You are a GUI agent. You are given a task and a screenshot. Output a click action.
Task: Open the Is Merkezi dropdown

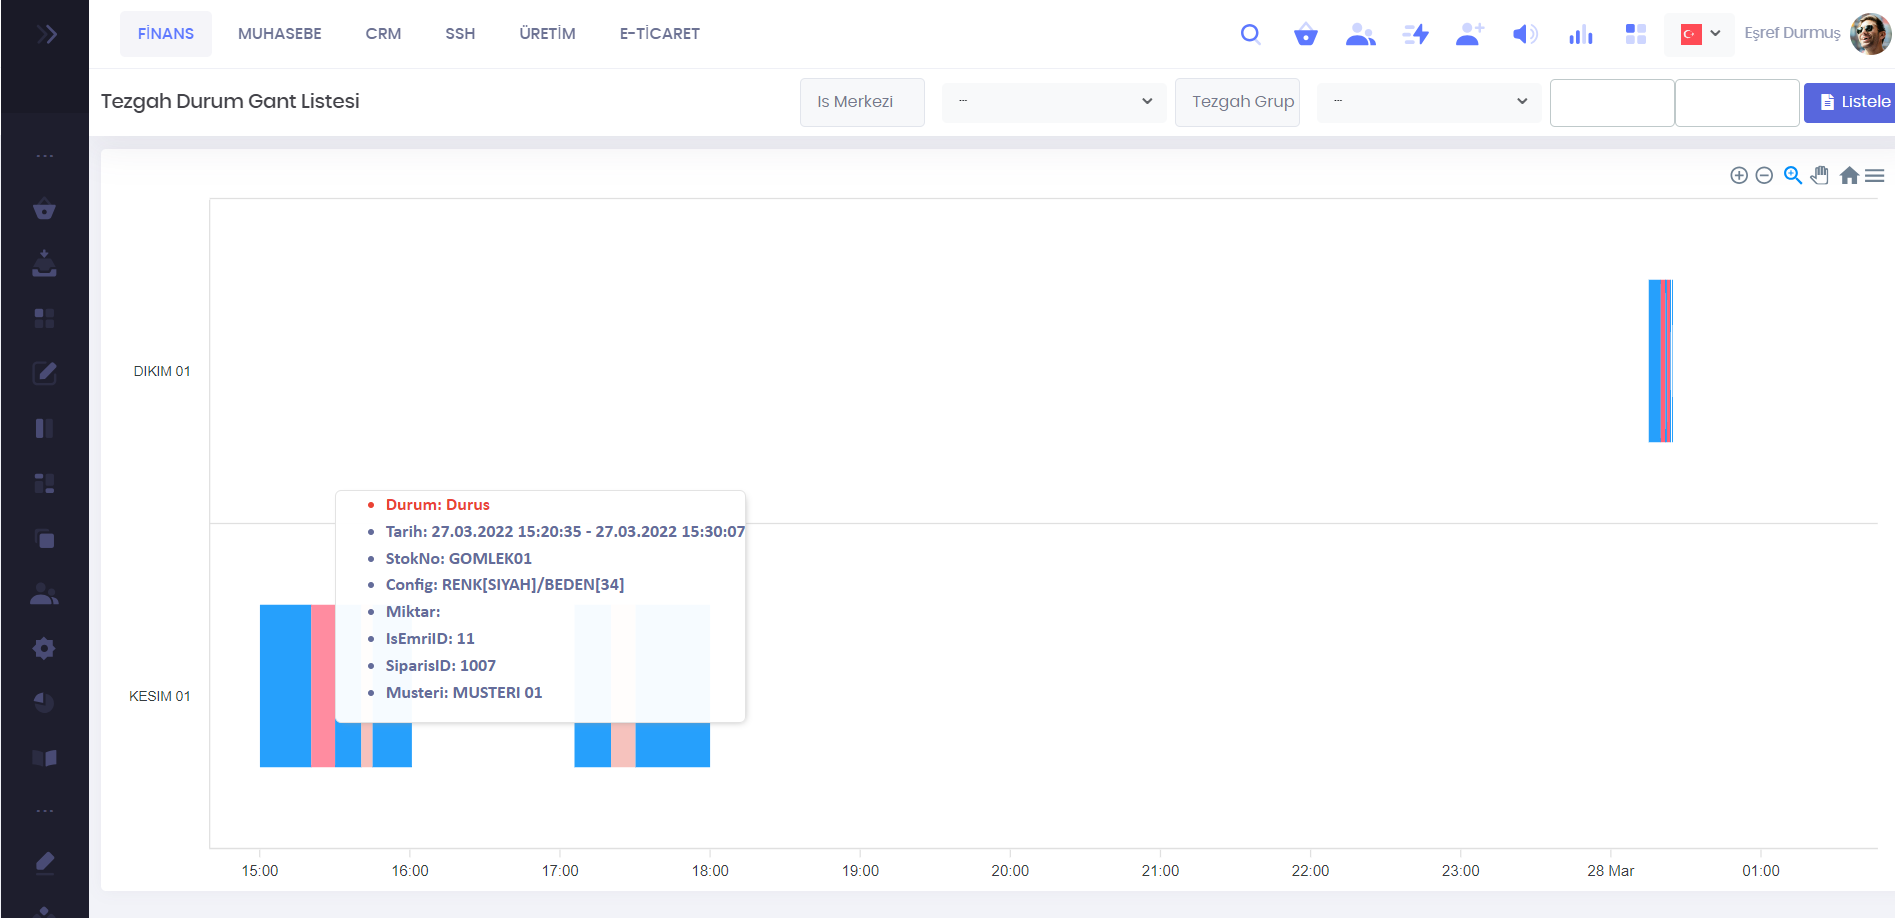(x=1053, y=102)
